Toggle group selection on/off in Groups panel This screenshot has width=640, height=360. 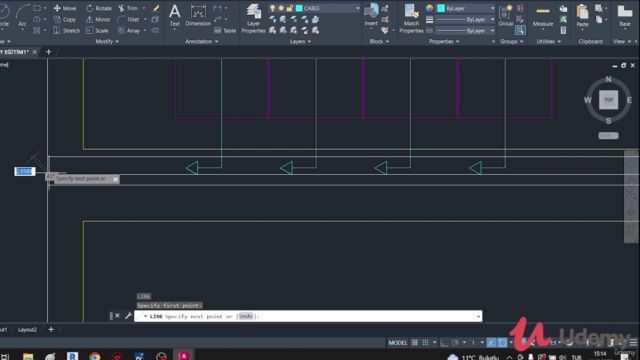520,30
